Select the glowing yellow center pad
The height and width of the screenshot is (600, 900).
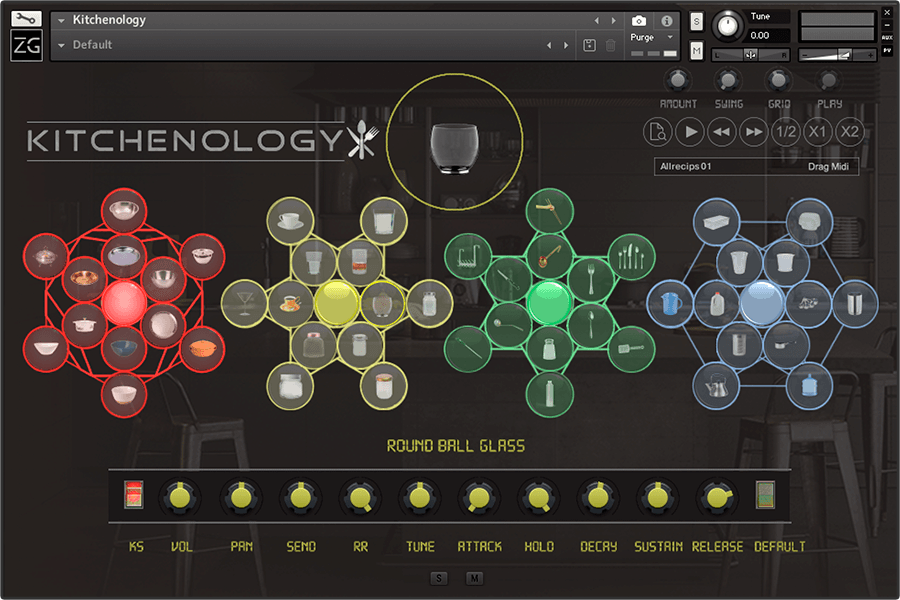pyautogui.click(x=337, y=303)
